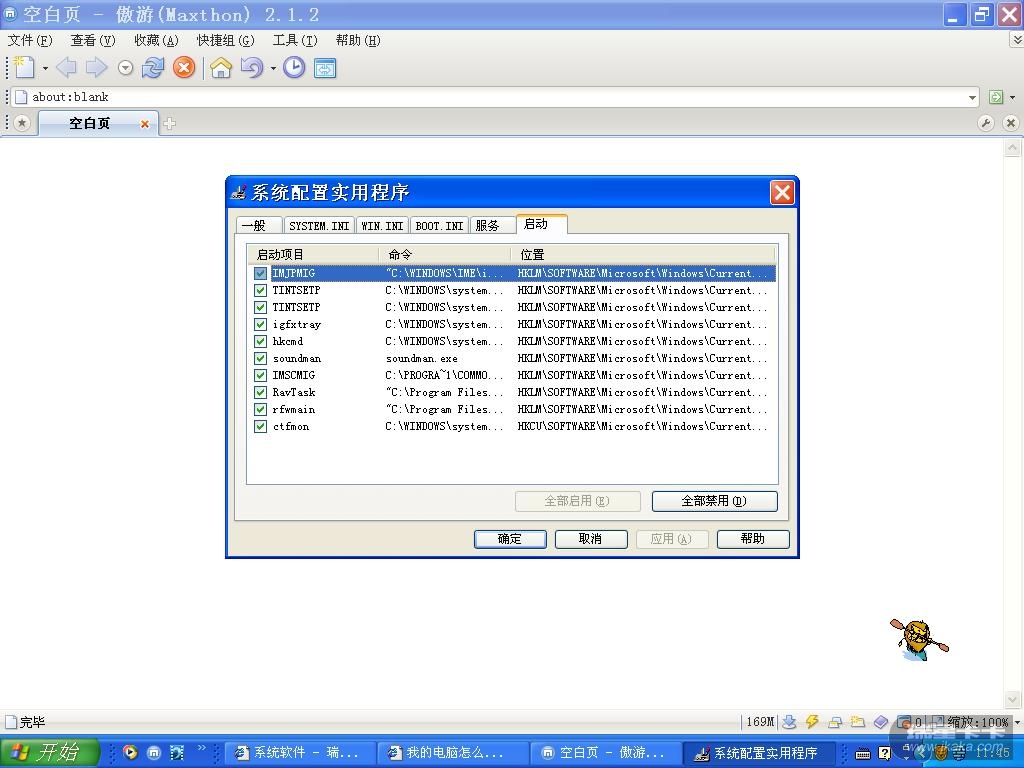Click the 开始 Start button

50,752
